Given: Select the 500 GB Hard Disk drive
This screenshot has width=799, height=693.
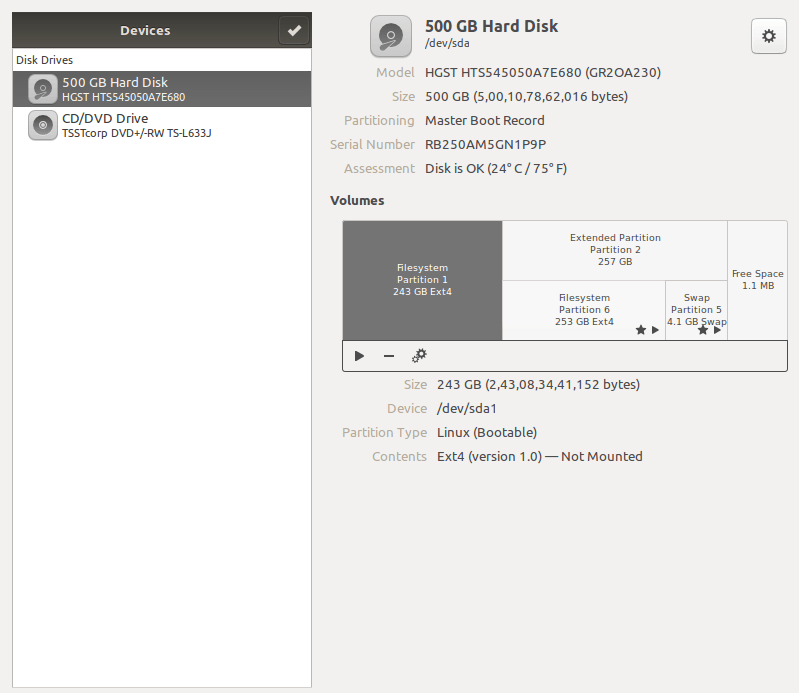Looking at the screenshot, I should [x=160, y=90].
